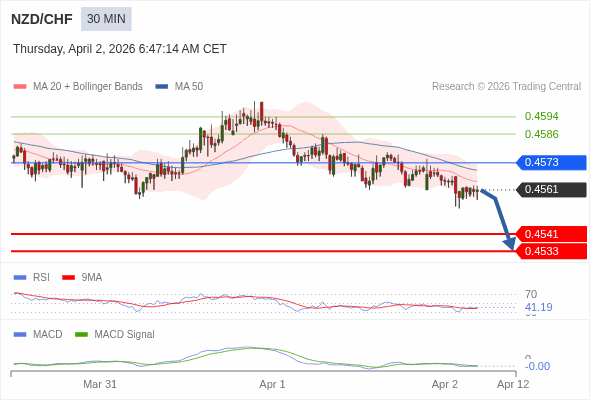Click the 0.4594 resistance level label
This screenshot has height=400, width=590.
(541, 116)
